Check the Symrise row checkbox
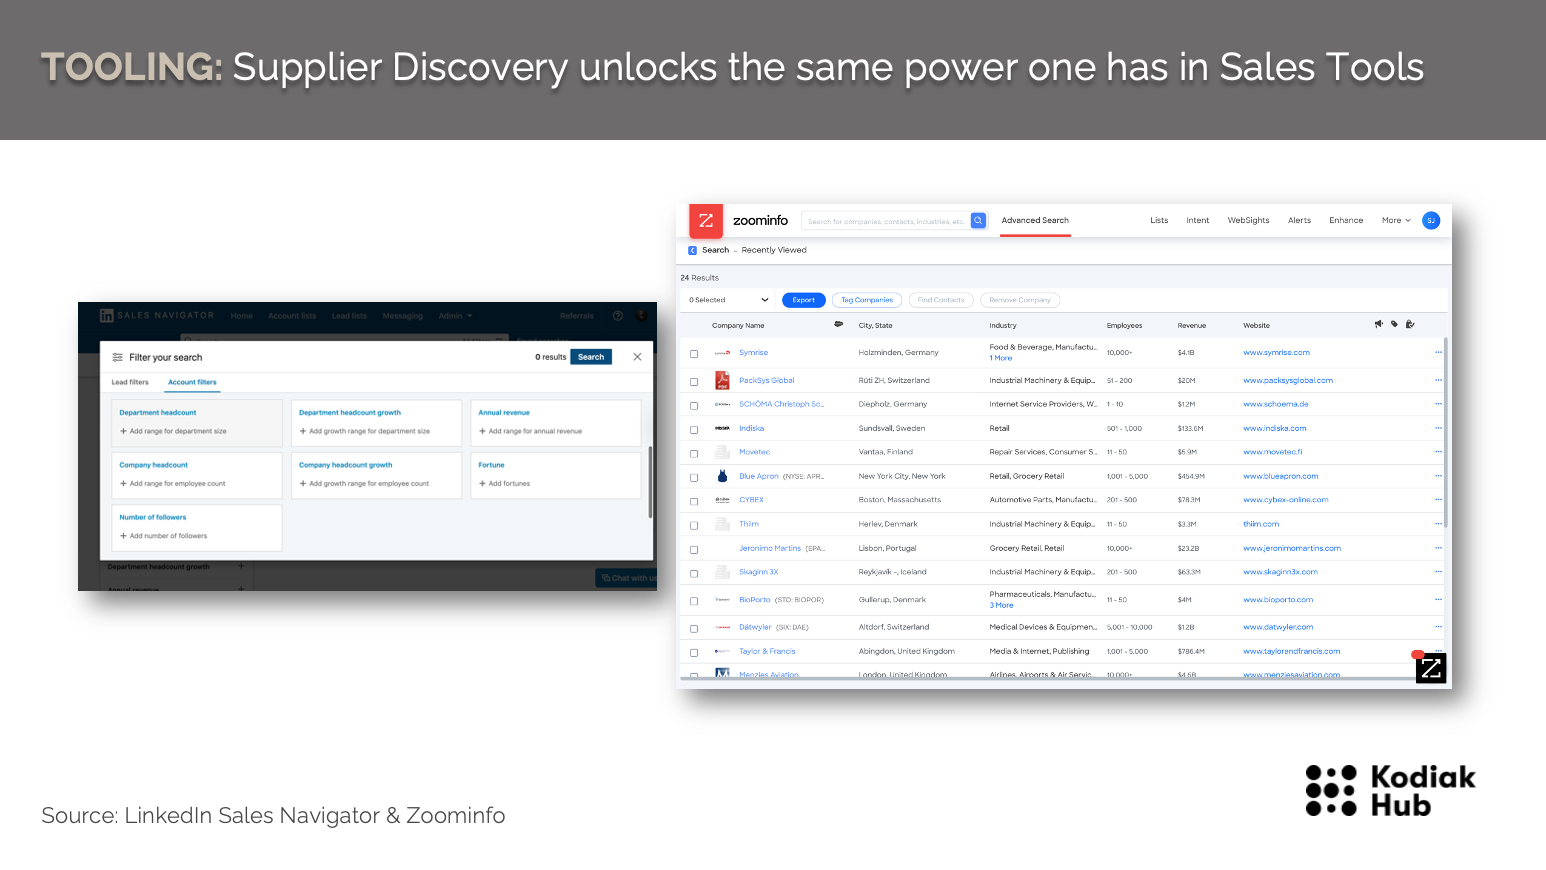The image size is (1546, 870). coord(694,354)
